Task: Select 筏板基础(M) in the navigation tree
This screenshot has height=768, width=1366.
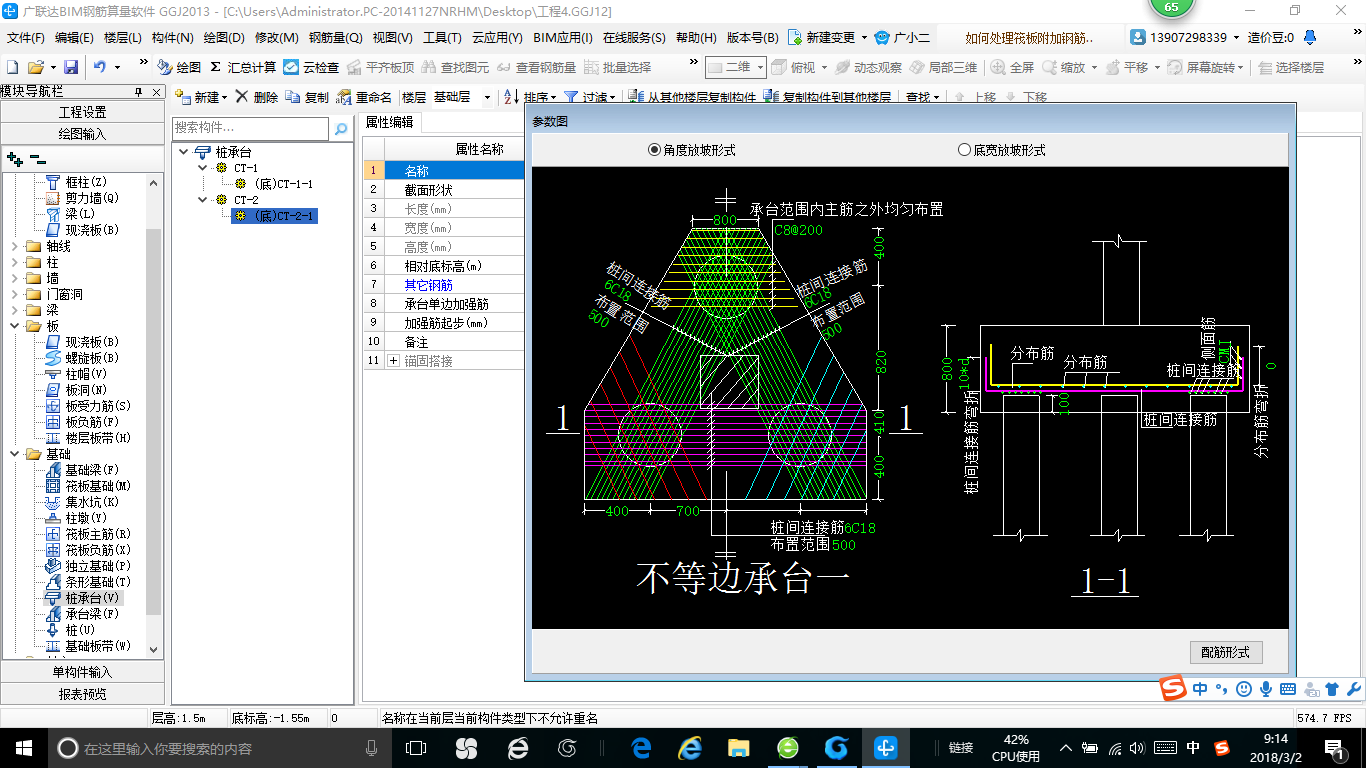Action: click(x=90, y=485)
